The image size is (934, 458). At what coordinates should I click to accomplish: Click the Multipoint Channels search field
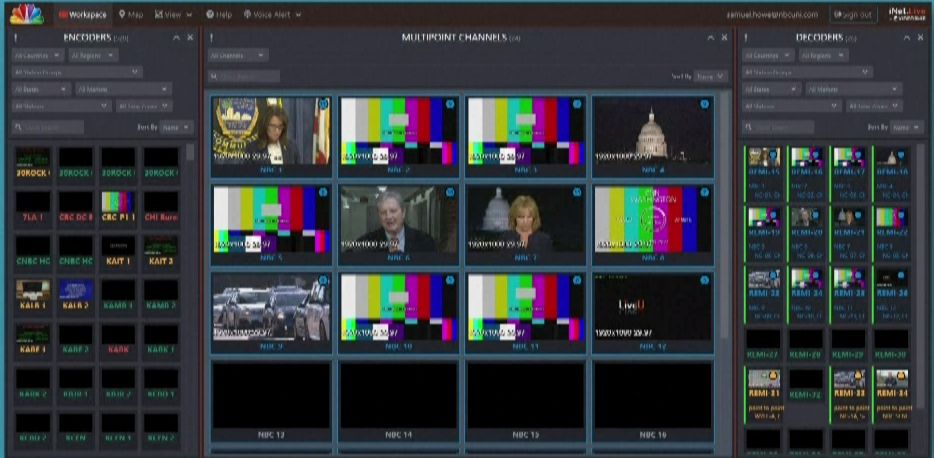tap(244, 76)
